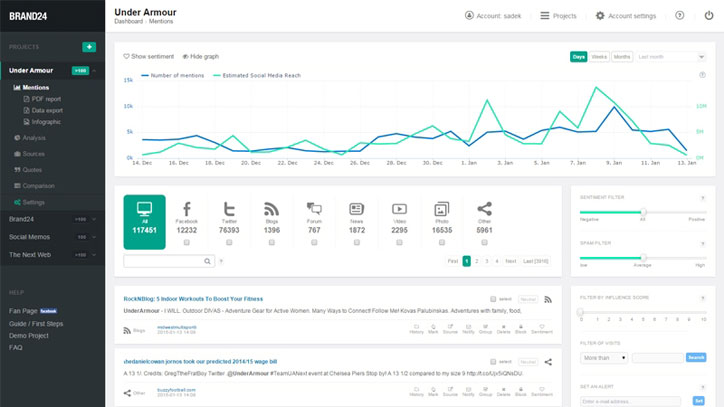Switch graph to Weeks view
The image size is (724, 407).
coord(599,57)
